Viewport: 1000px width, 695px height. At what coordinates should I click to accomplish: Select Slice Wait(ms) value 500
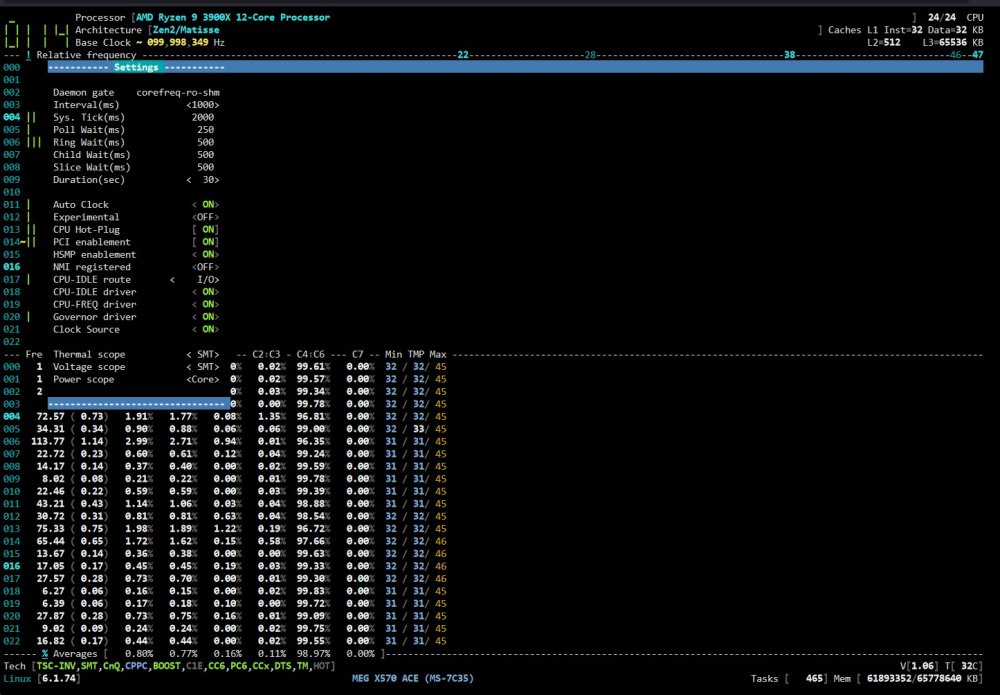pyautogui.click(x=205, y=167)
